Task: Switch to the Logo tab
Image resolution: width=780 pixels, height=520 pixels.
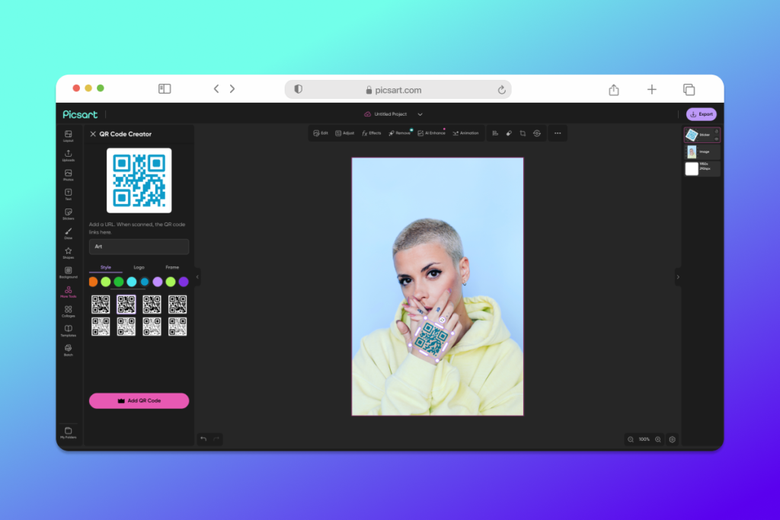Action: click(x=139, y=267)
